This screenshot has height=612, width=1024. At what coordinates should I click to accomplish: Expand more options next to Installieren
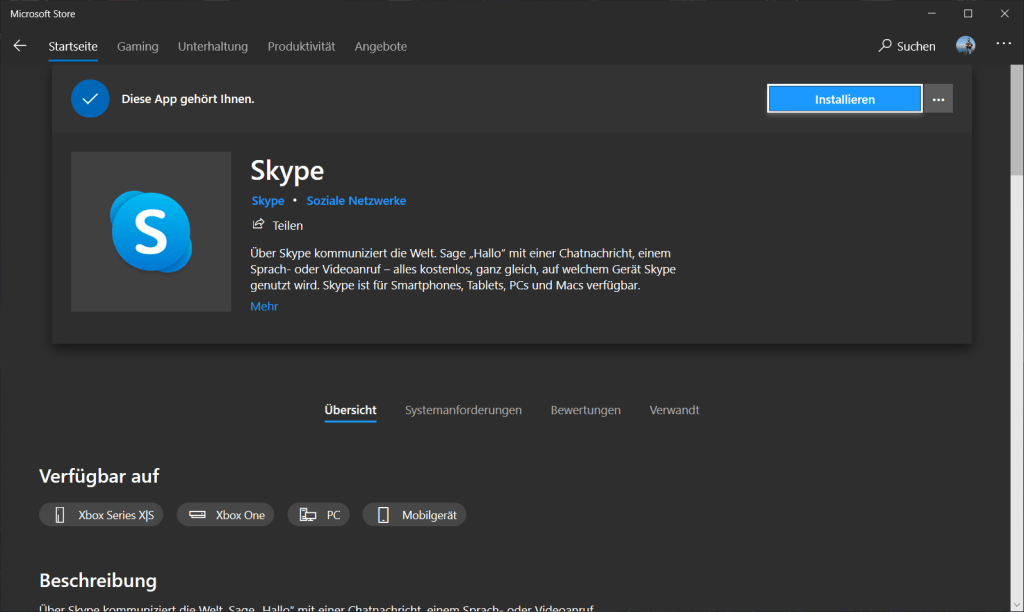pos(938,99)
